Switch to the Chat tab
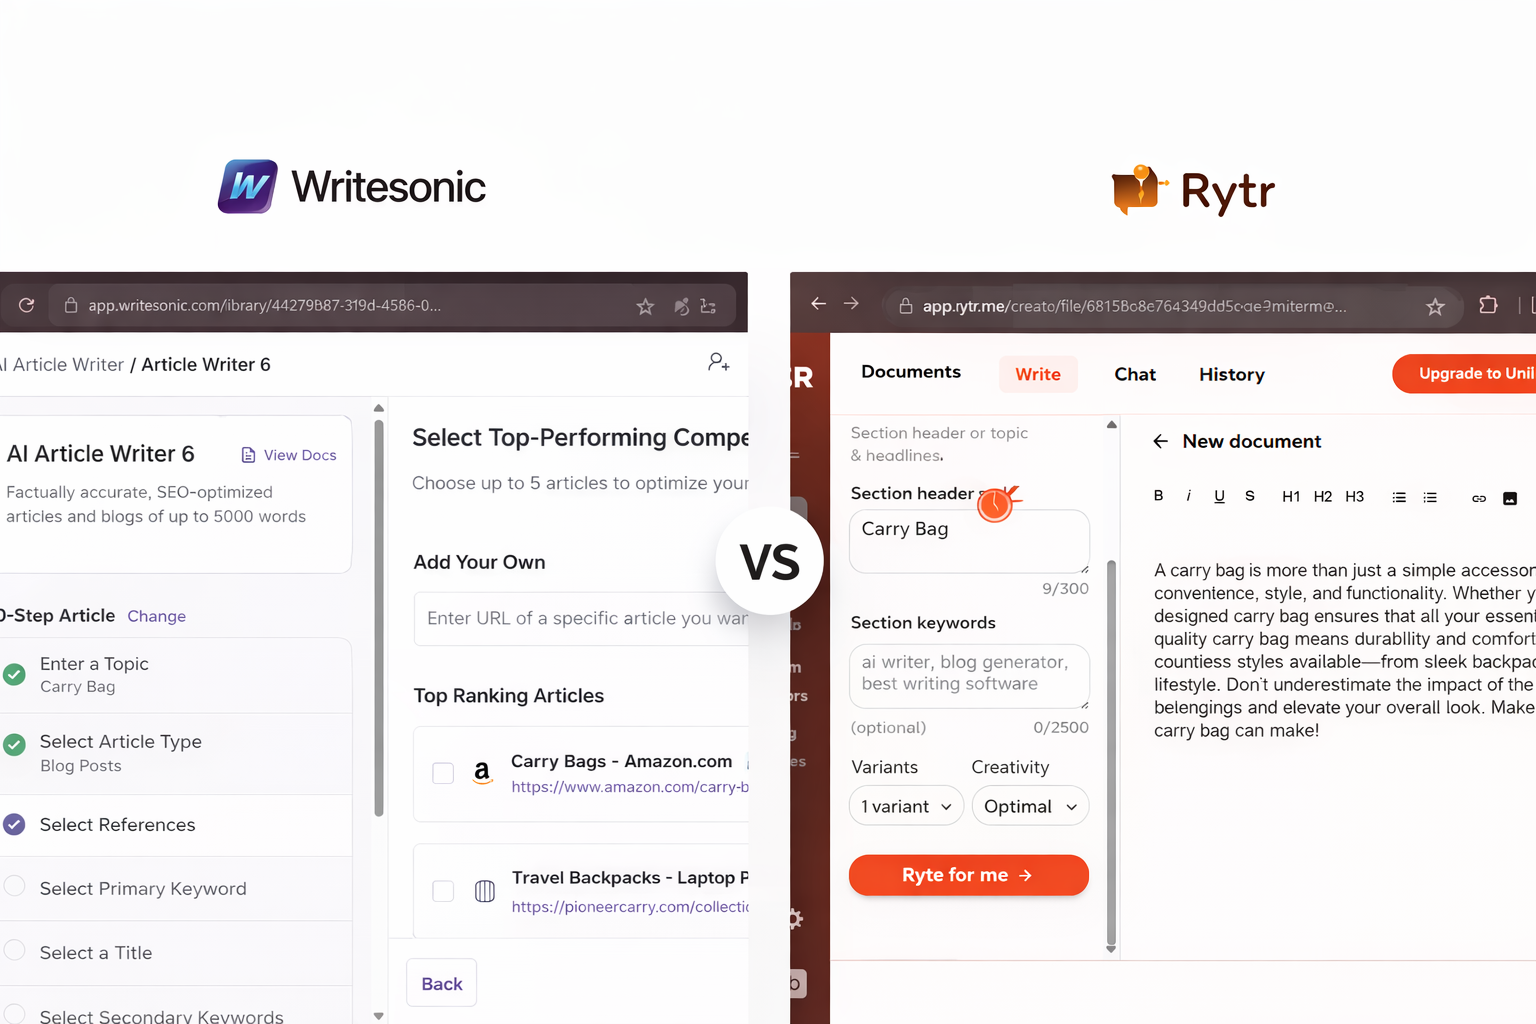The image size is (1536, 1024). [1135, 374]
